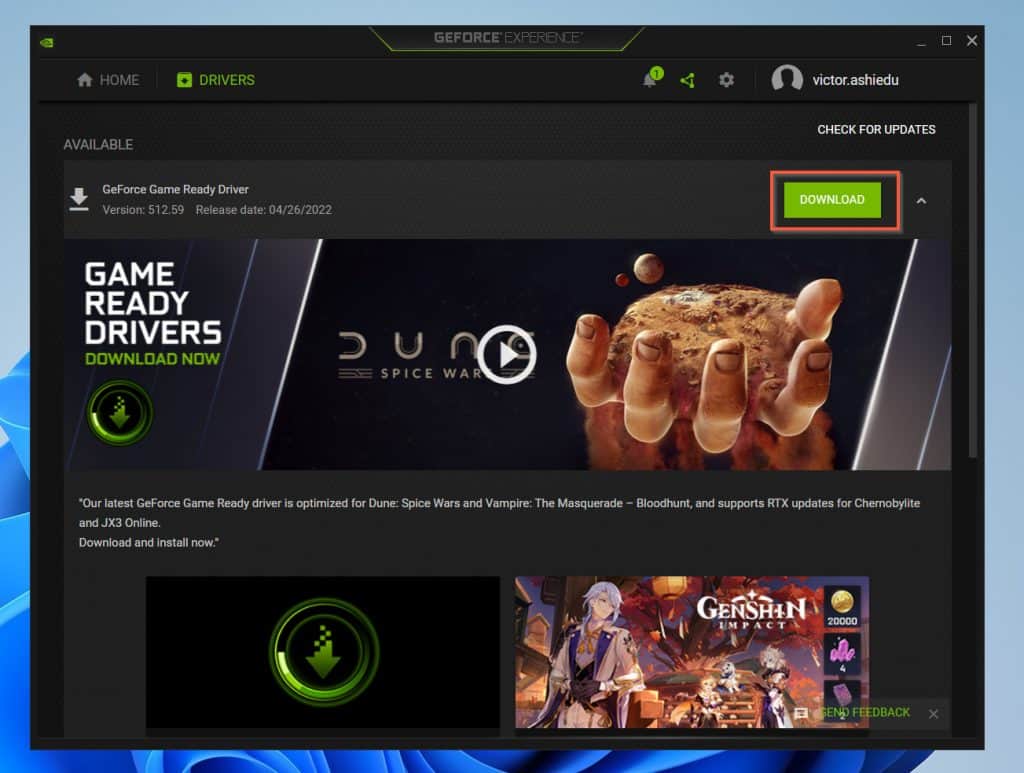This screenshot has height=773, width=1024.
Task: Click the DOWNLOAD NOW banner text
Action: [152, 358]
